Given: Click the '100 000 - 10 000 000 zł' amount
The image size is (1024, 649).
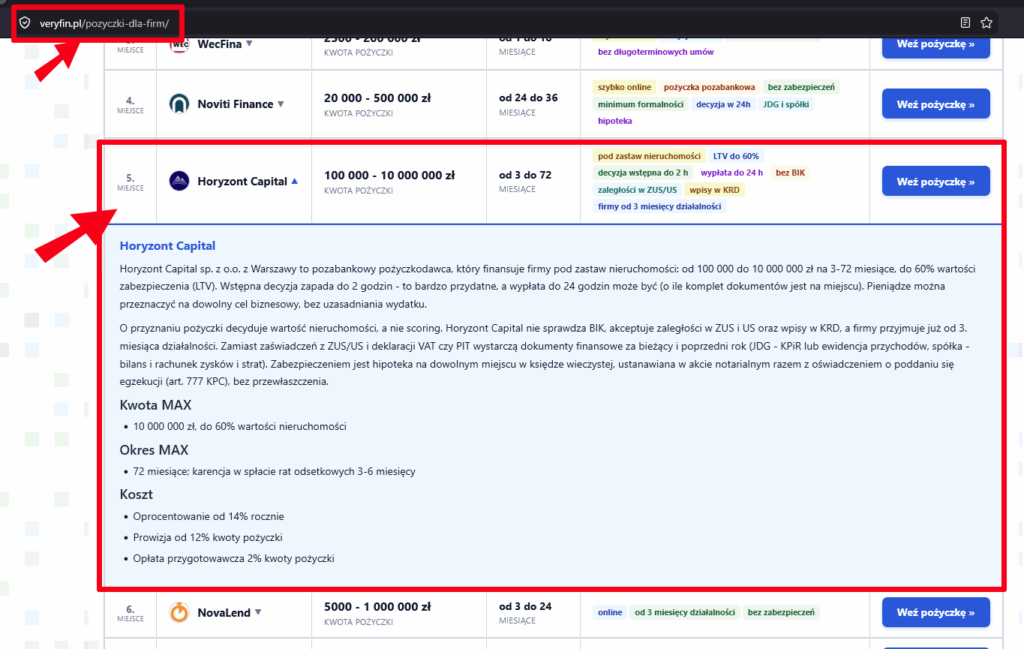Looking at the screenshot, I should click(x=389, y=175).
